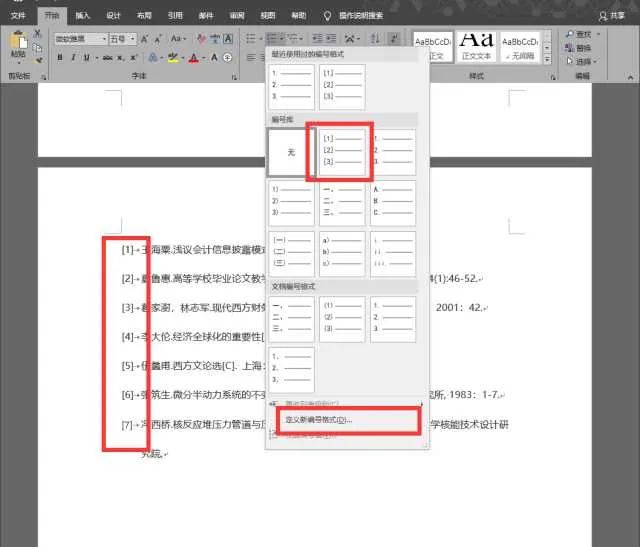The width and height of the screenshot is (640, 547).
Task: Click the Copy icon under Cut
Action: click(x=38, y=47)
